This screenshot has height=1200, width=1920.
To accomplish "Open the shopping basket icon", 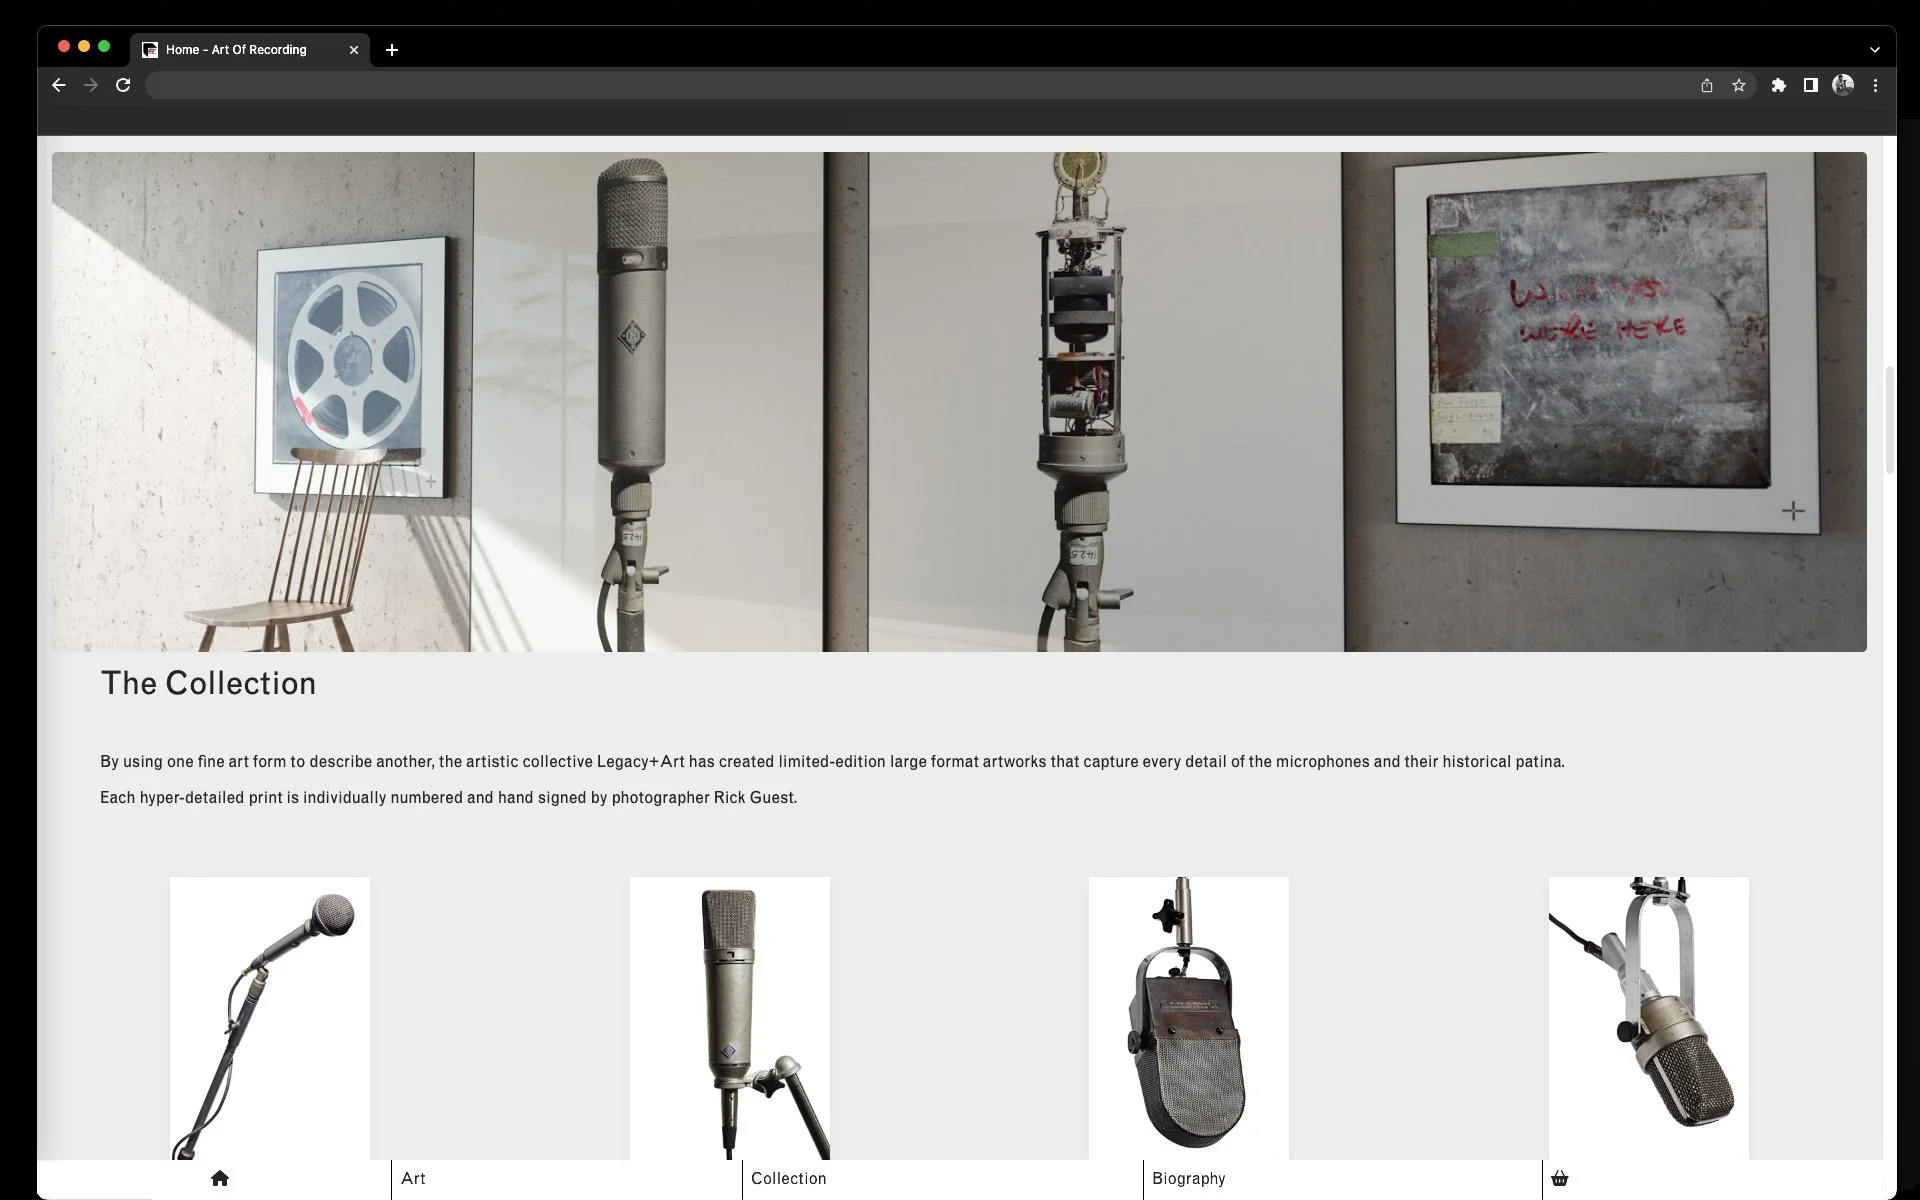I will pos(1559,1178).
